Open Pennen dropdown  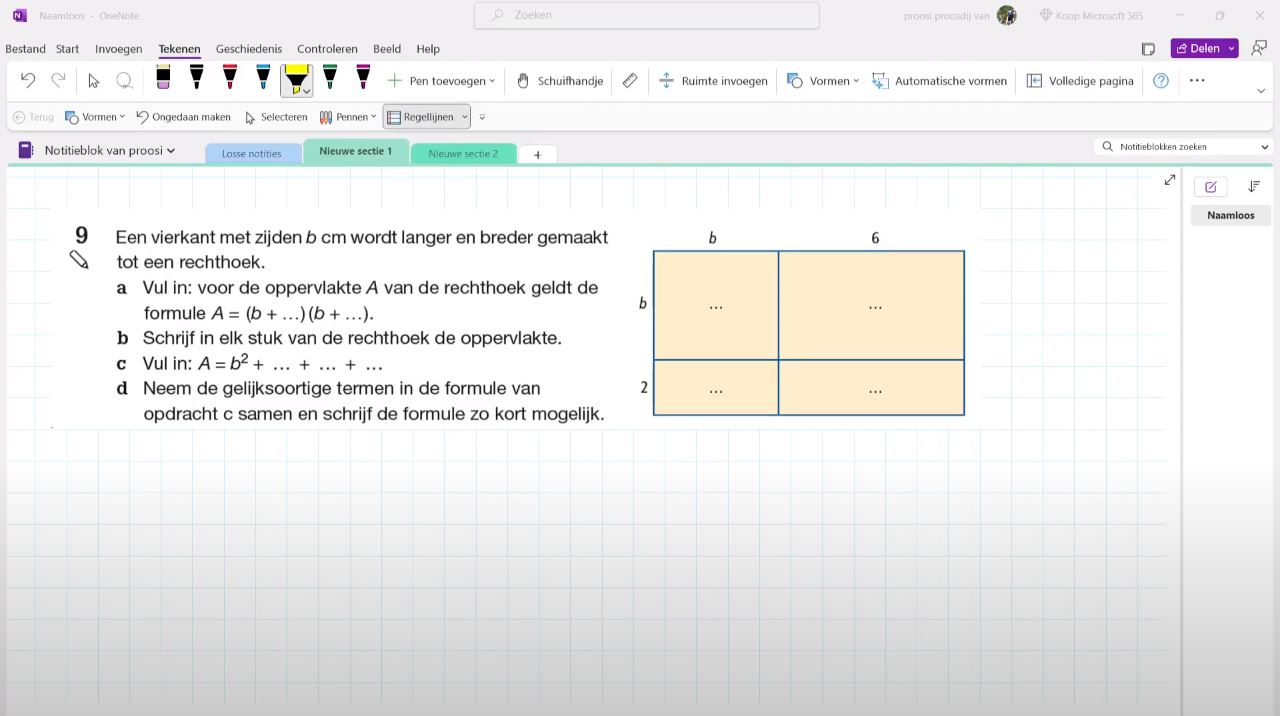pyautogui.click(x=348, y=117)
